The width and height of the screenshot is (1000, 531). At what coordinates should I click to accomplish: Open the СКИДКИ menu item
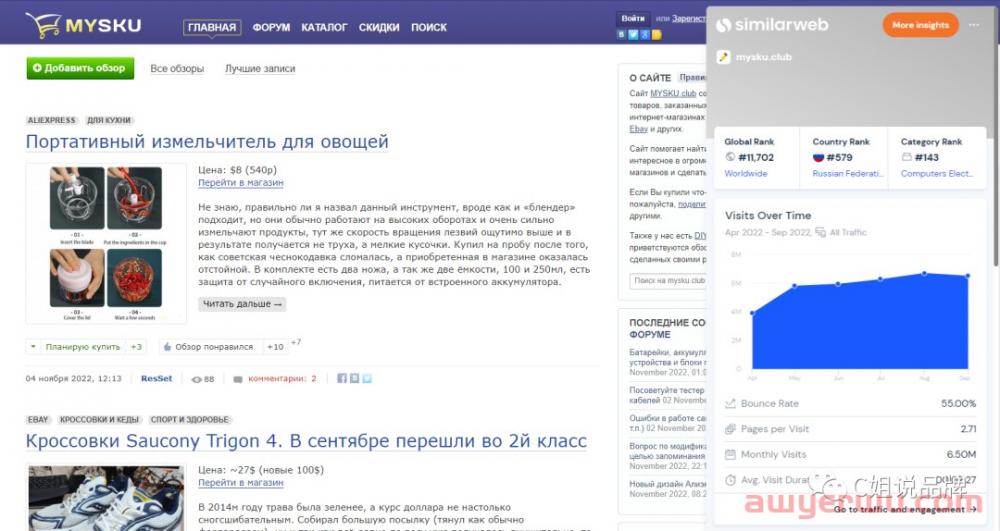click(379, 27)
